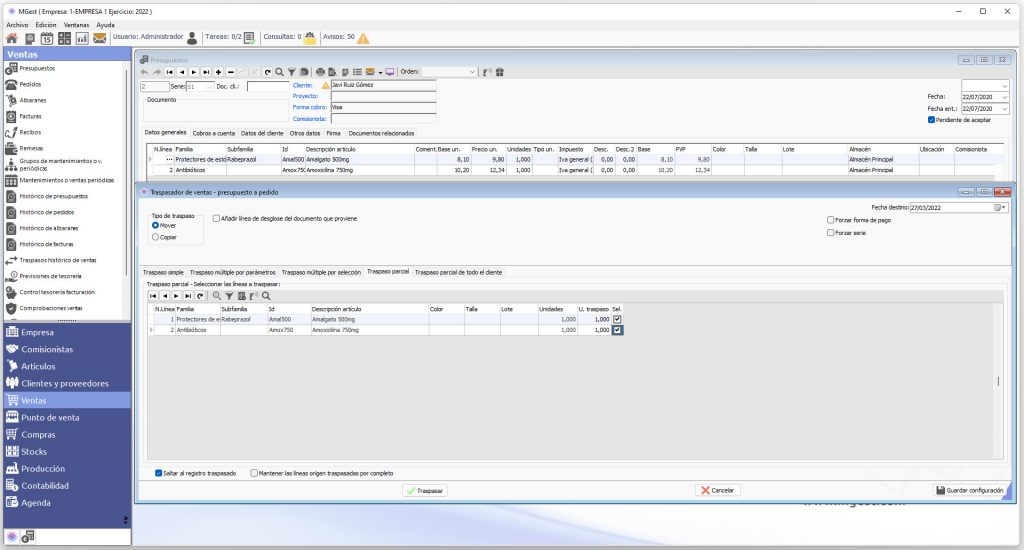Viewport: 1024px width, 550px height.
Task: Switch to Traspaso simple tab
Action: click(x=163, y=272)
